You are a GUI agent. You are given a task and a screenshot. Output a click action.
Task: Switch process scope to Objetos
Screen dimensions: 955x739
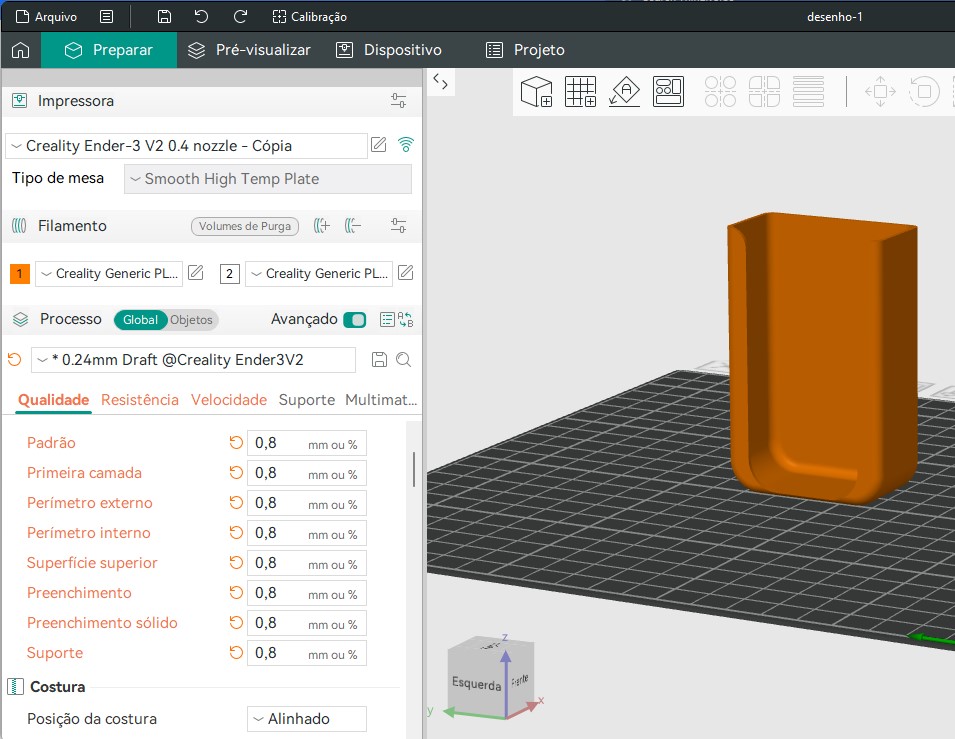tap(191, 320)
